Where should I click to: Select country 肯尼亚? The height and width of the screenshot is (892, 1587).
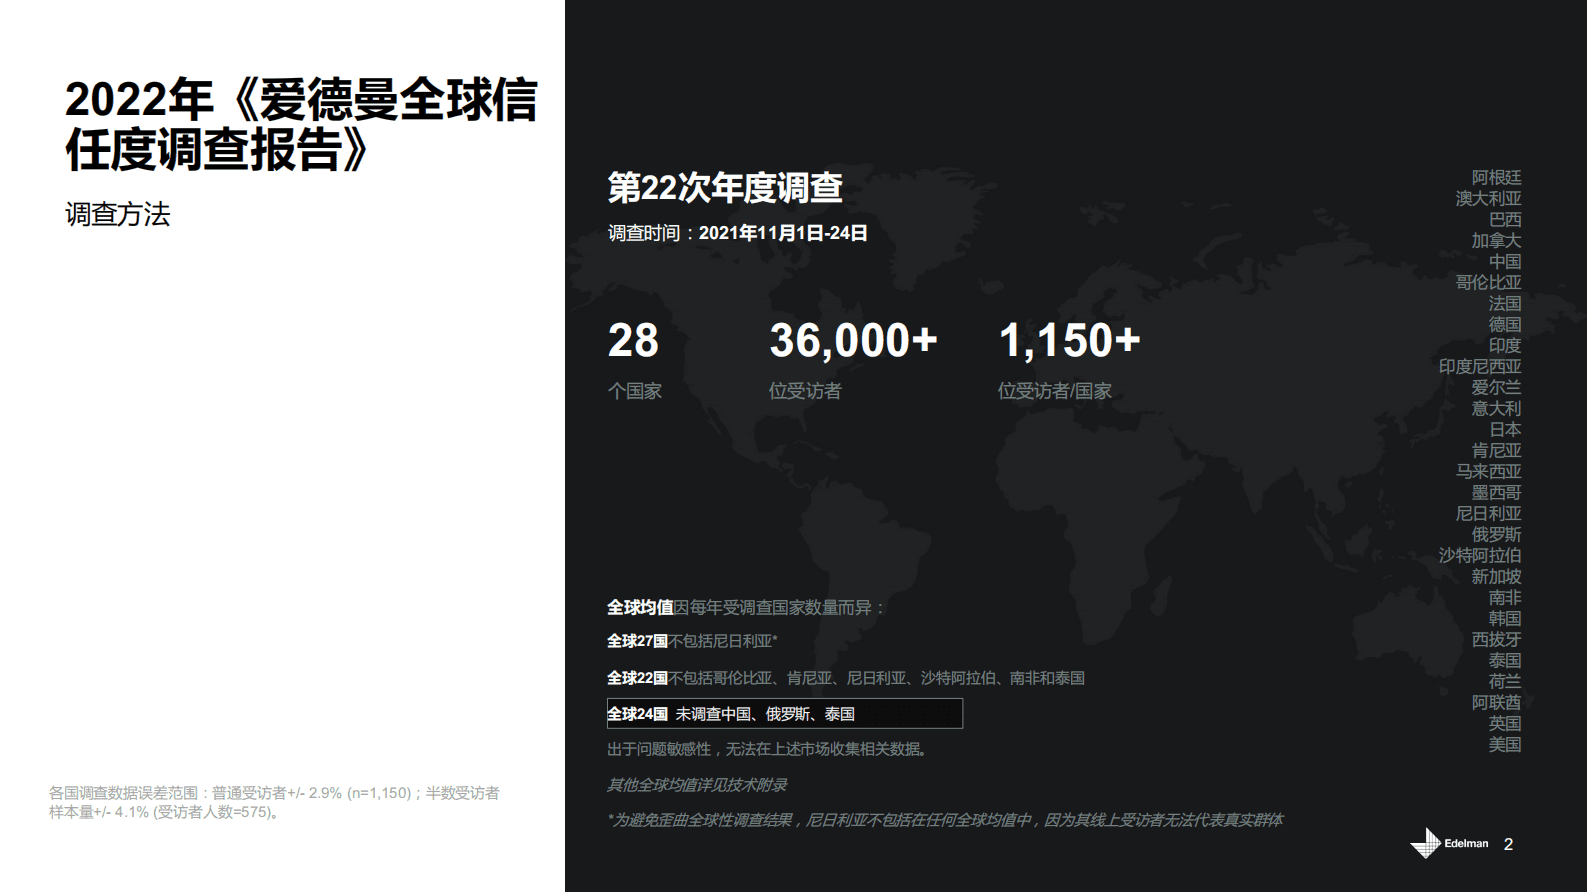pyautogui.click(x=1496, y=451)
